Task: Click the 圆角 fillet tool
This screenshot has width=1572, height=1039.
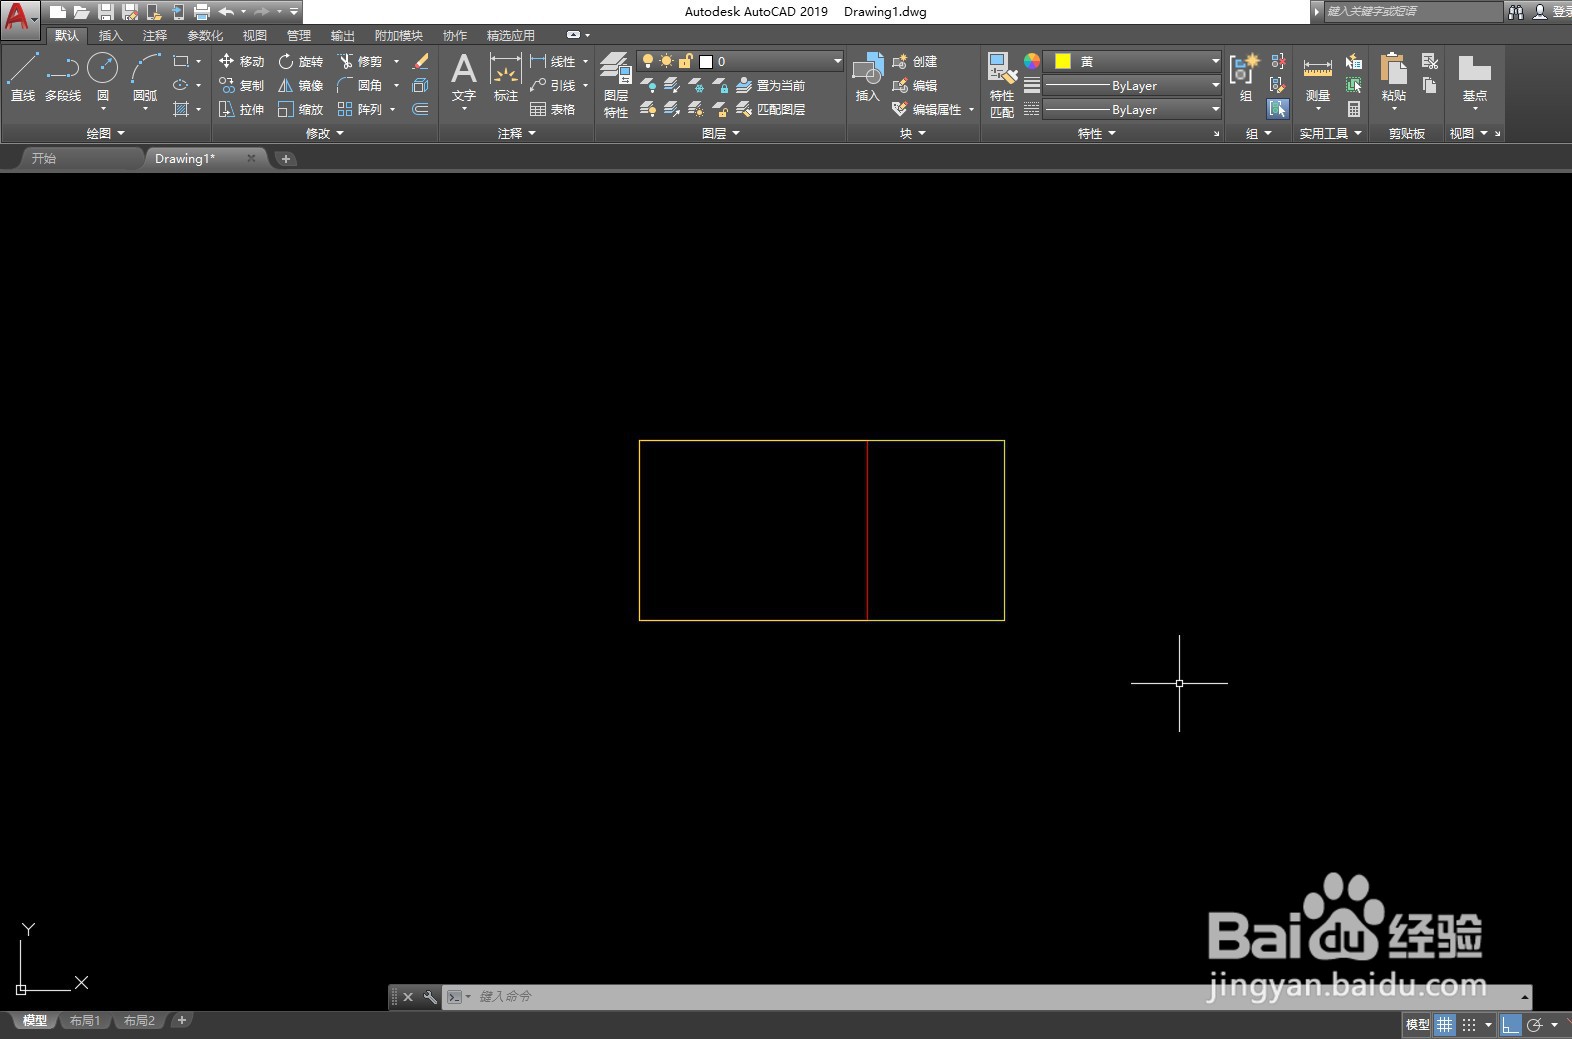Action: point(360,85)
